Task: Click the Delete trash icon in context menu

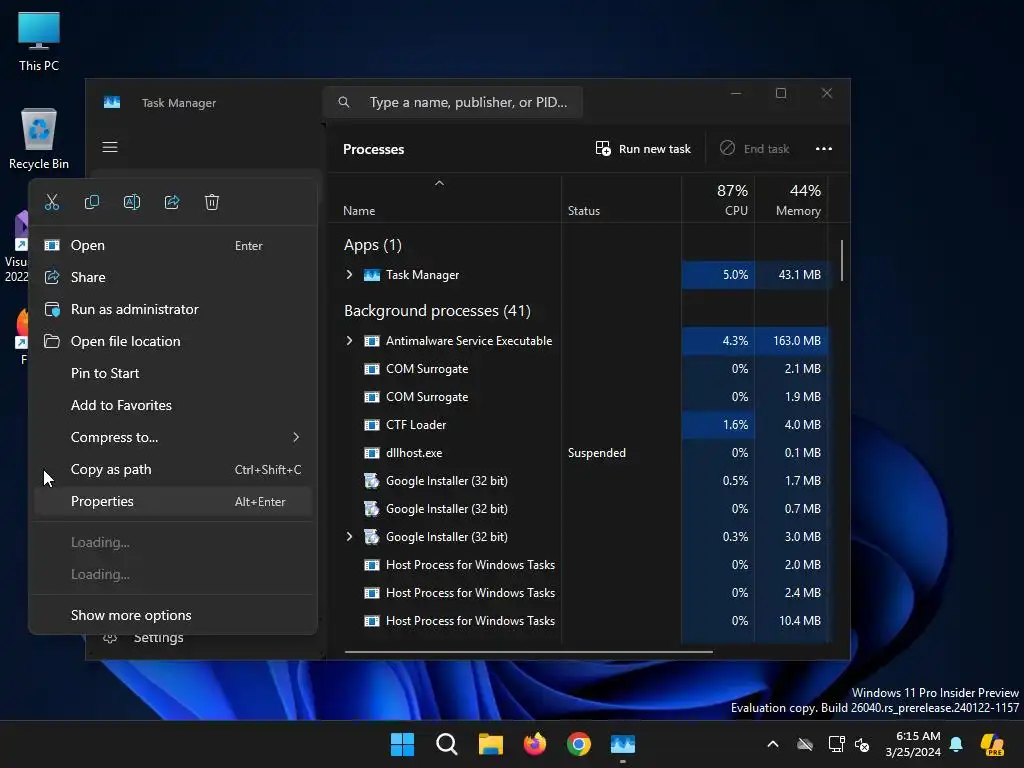Action: 212,202
